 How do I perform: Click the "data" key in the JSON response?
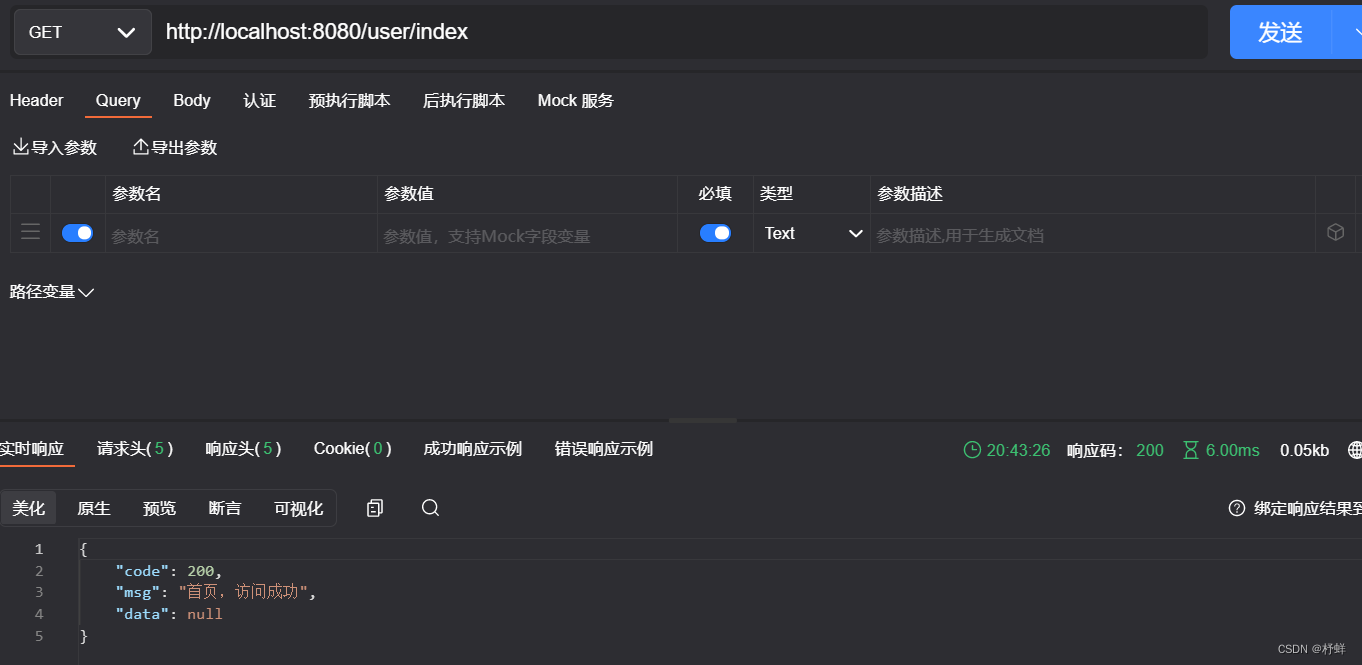click(x=142, y=614)
